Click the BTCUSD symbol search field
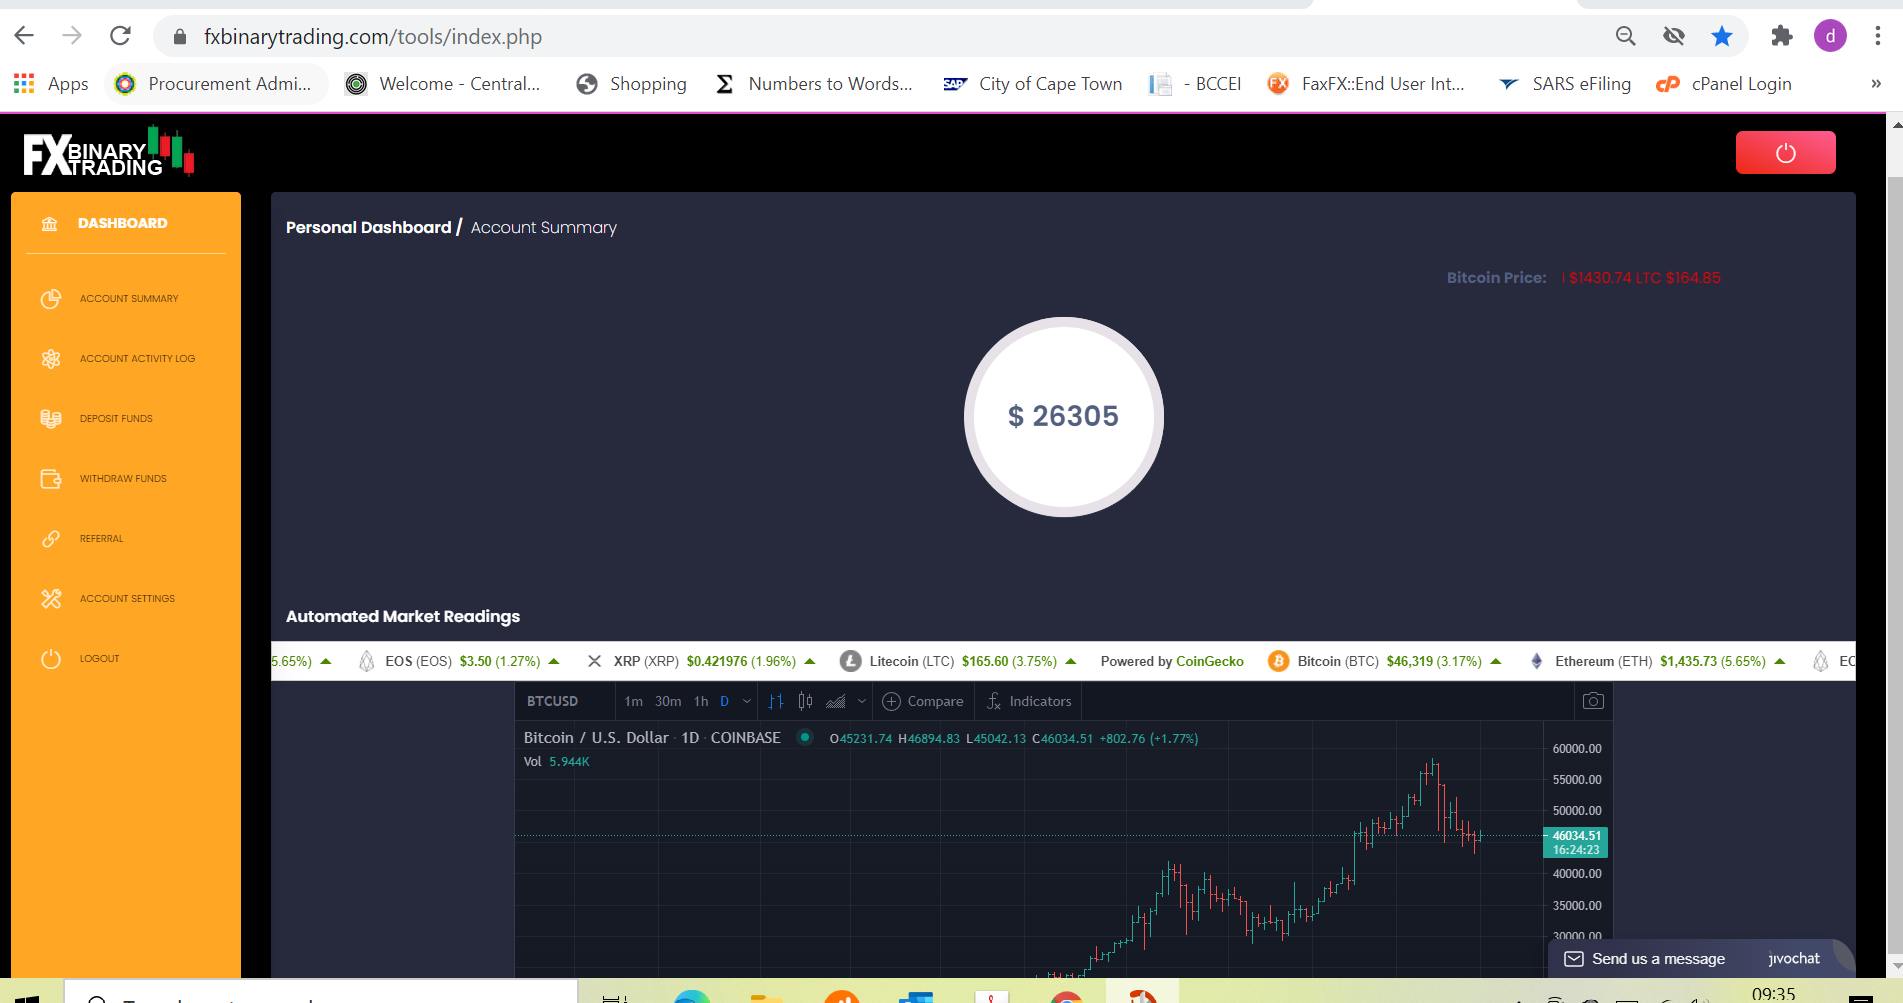The image size is (1903, 1003). 553,701
